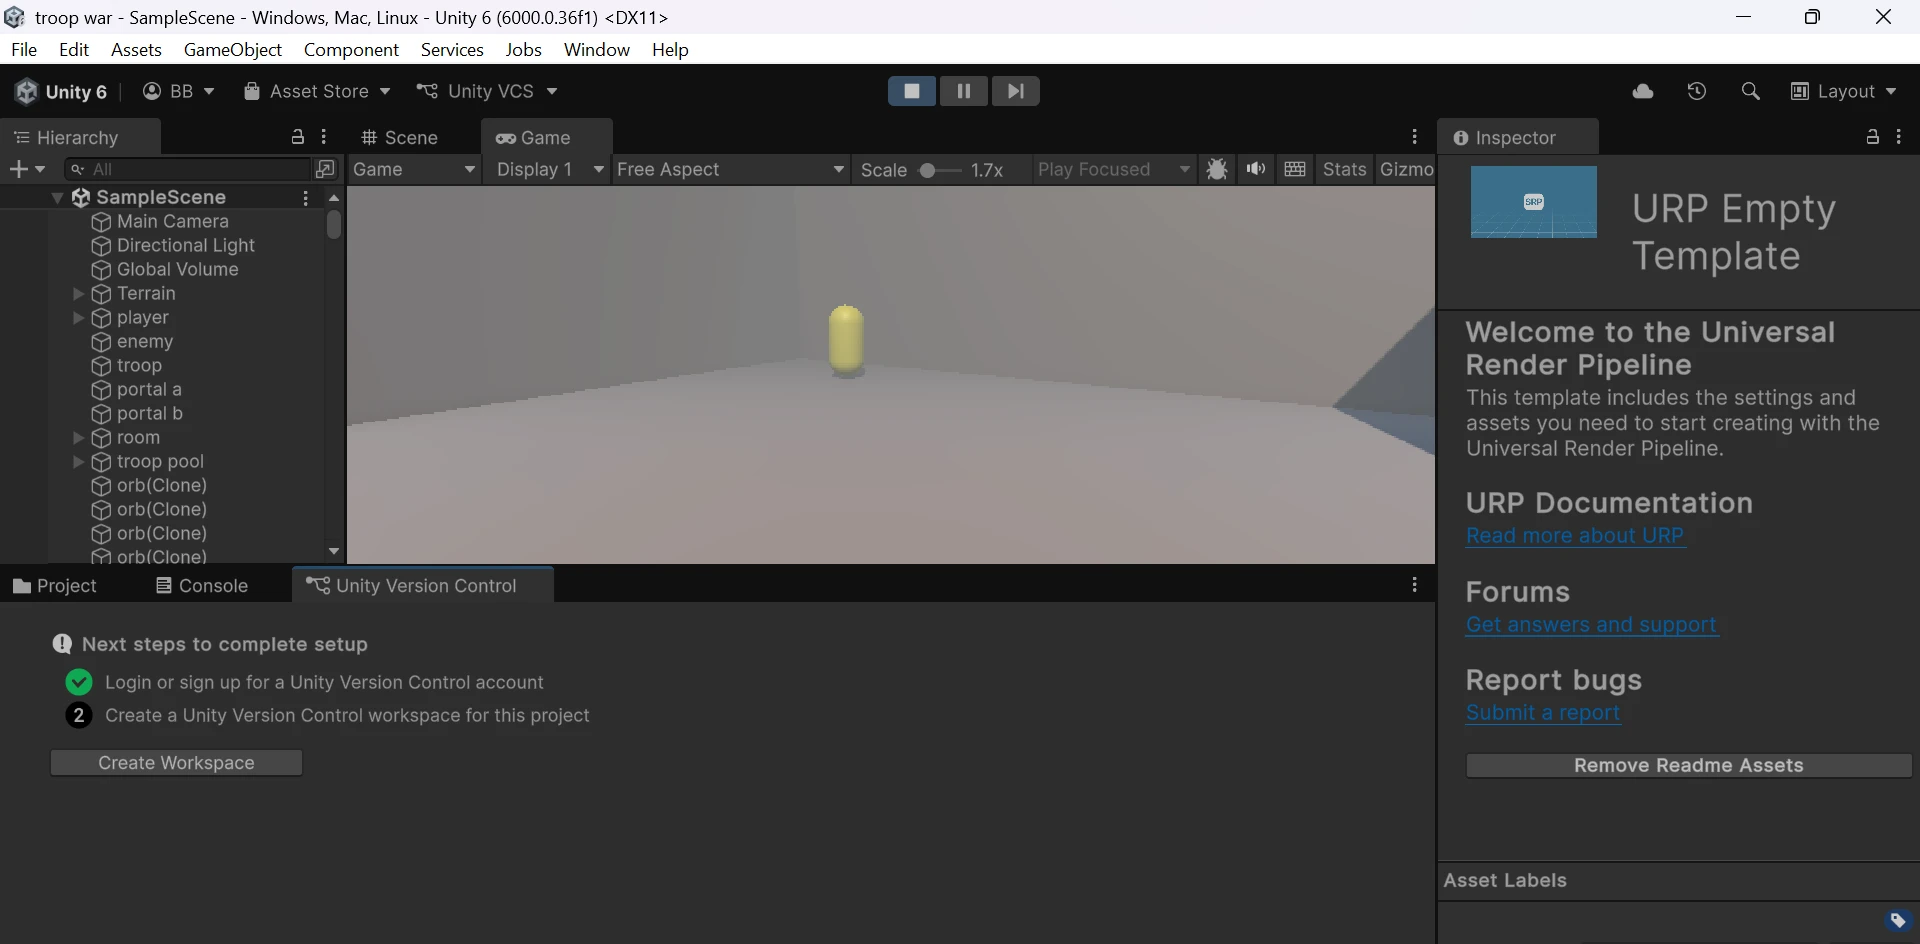Pause the running game
The height and width of the screenshot is (944, 1920).
click(x=964, y=91)
